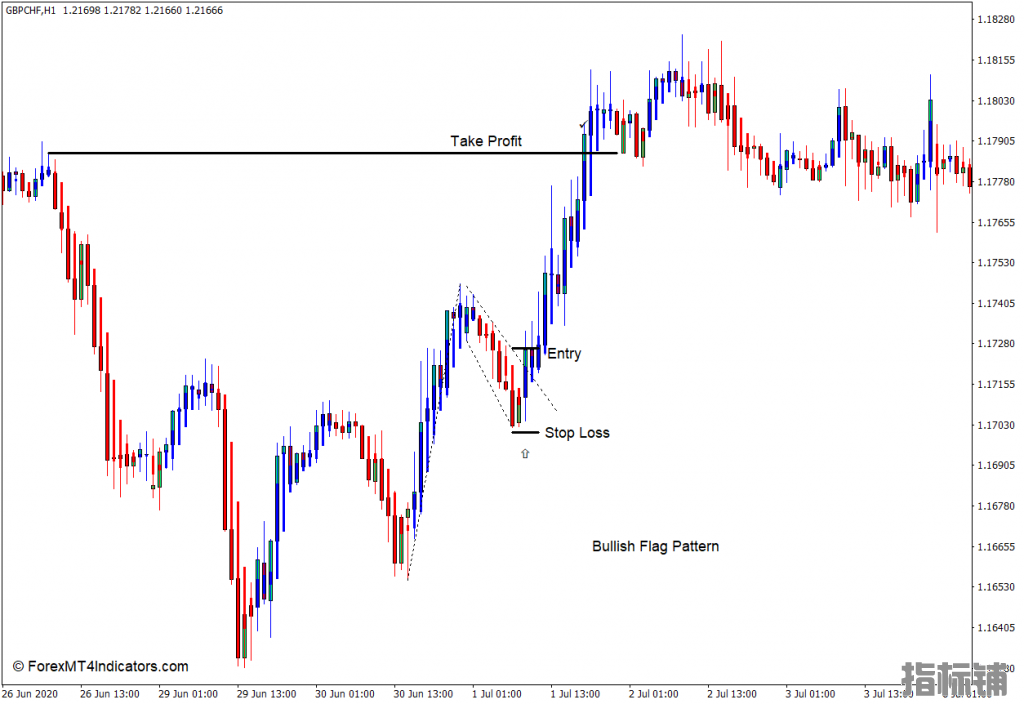Screen dimensions: 1024x704
Task: Select the Take Profit horizontal line
Action: click(x=300, y=153)
